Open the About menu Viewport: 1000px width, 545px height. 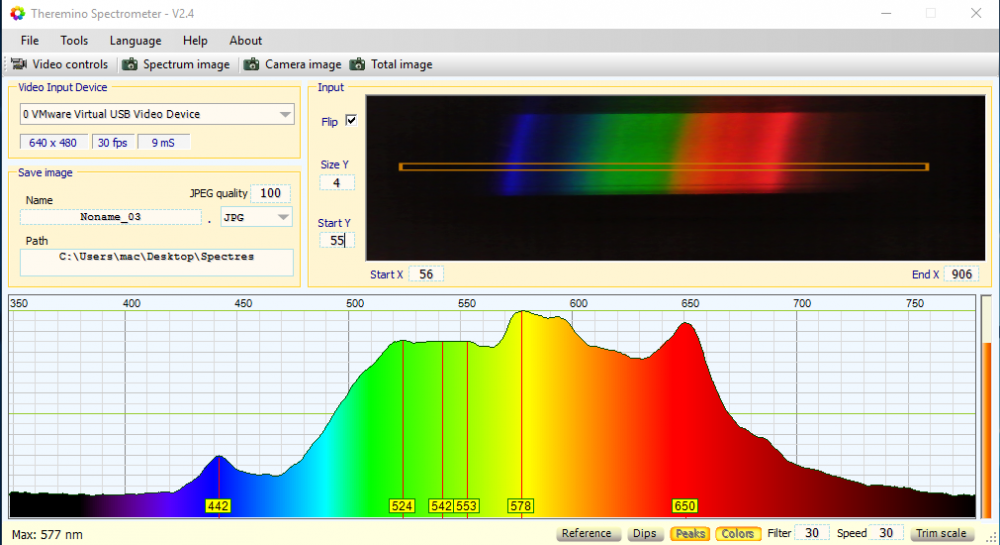pyautogui.click(x=246, y=41)
